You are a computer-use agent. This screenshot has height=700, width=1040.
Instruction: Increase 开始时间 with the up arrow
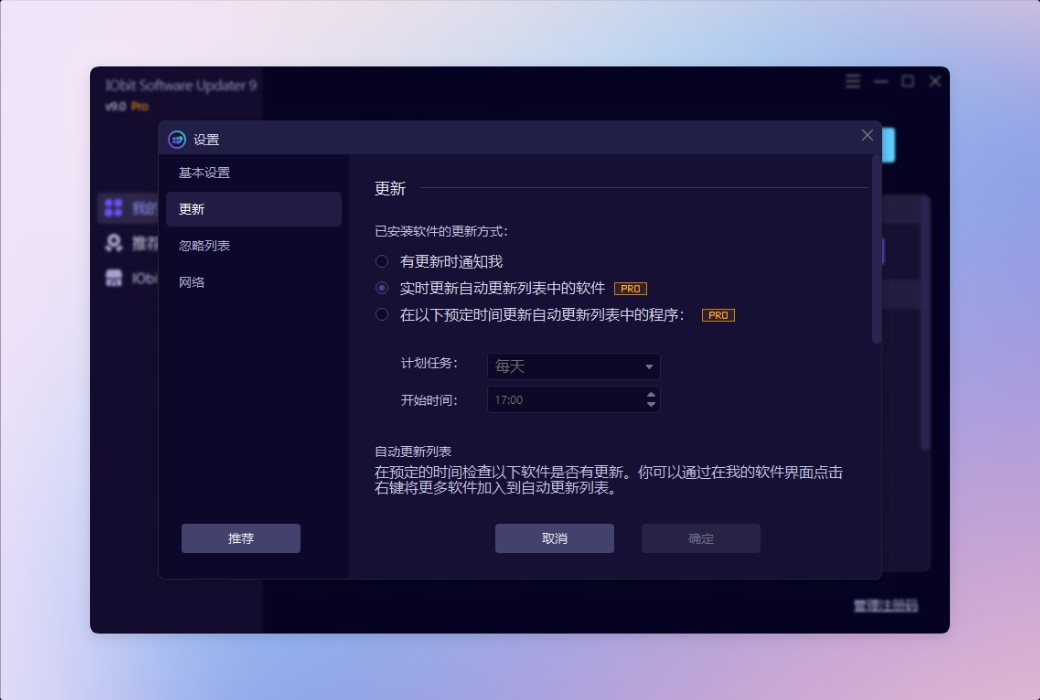(x=651, y=395)
